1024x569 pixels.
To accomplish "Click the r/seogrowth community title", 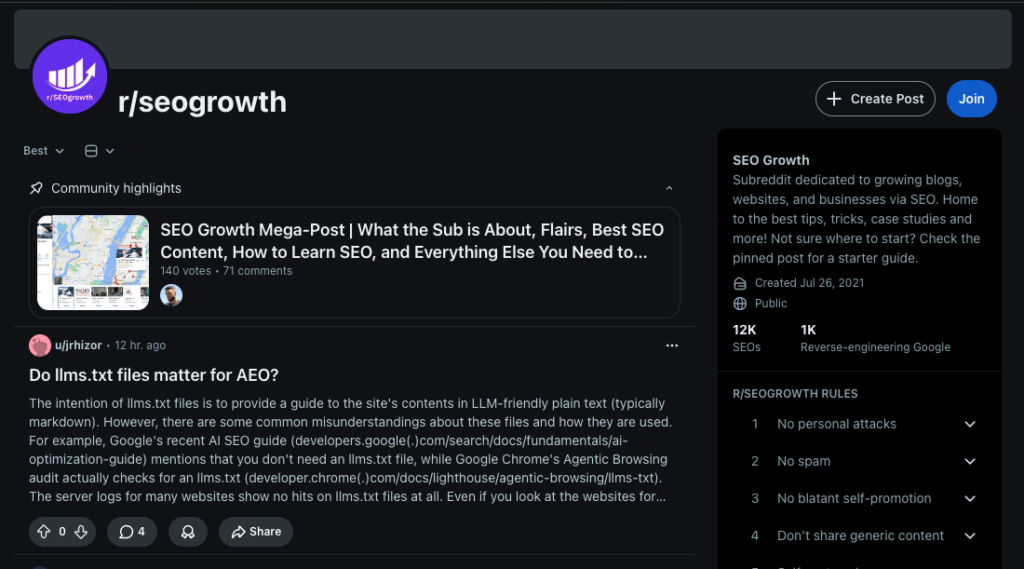I will pos(202,102).
